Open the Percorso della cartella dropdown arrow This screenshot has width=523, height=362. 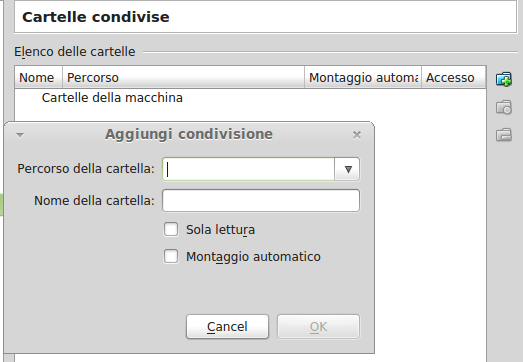tap(347, 169)
